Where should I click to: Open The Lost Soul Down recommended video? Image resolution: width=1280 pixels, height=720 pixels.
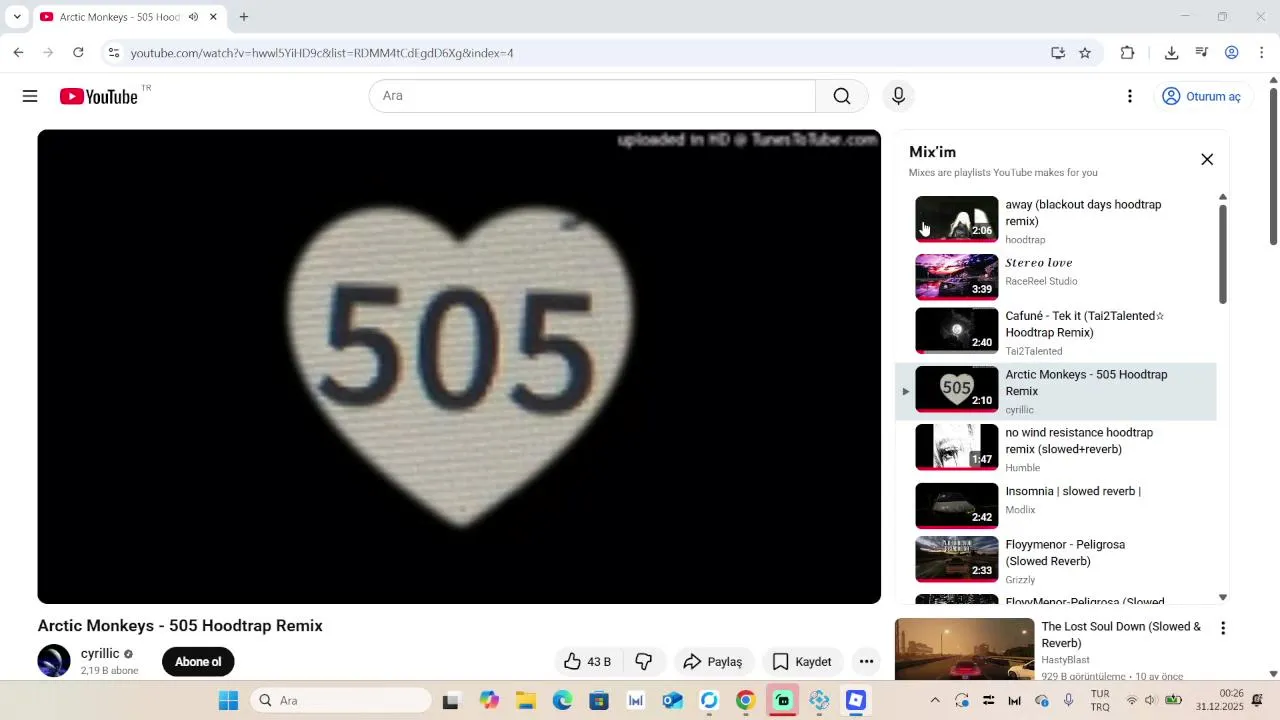pos(1121,635)
